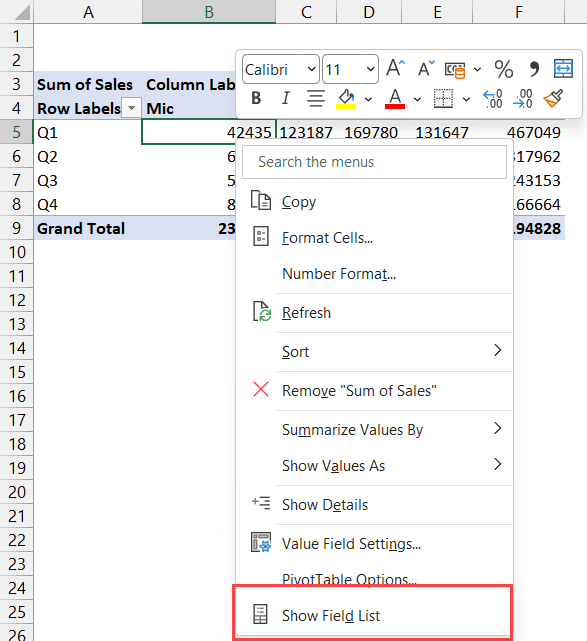Image resolution: width=587 pixels, height=641 pixels.
Task: Open the Row Labels filter dropdown
Action: click(x=132, y=108)
